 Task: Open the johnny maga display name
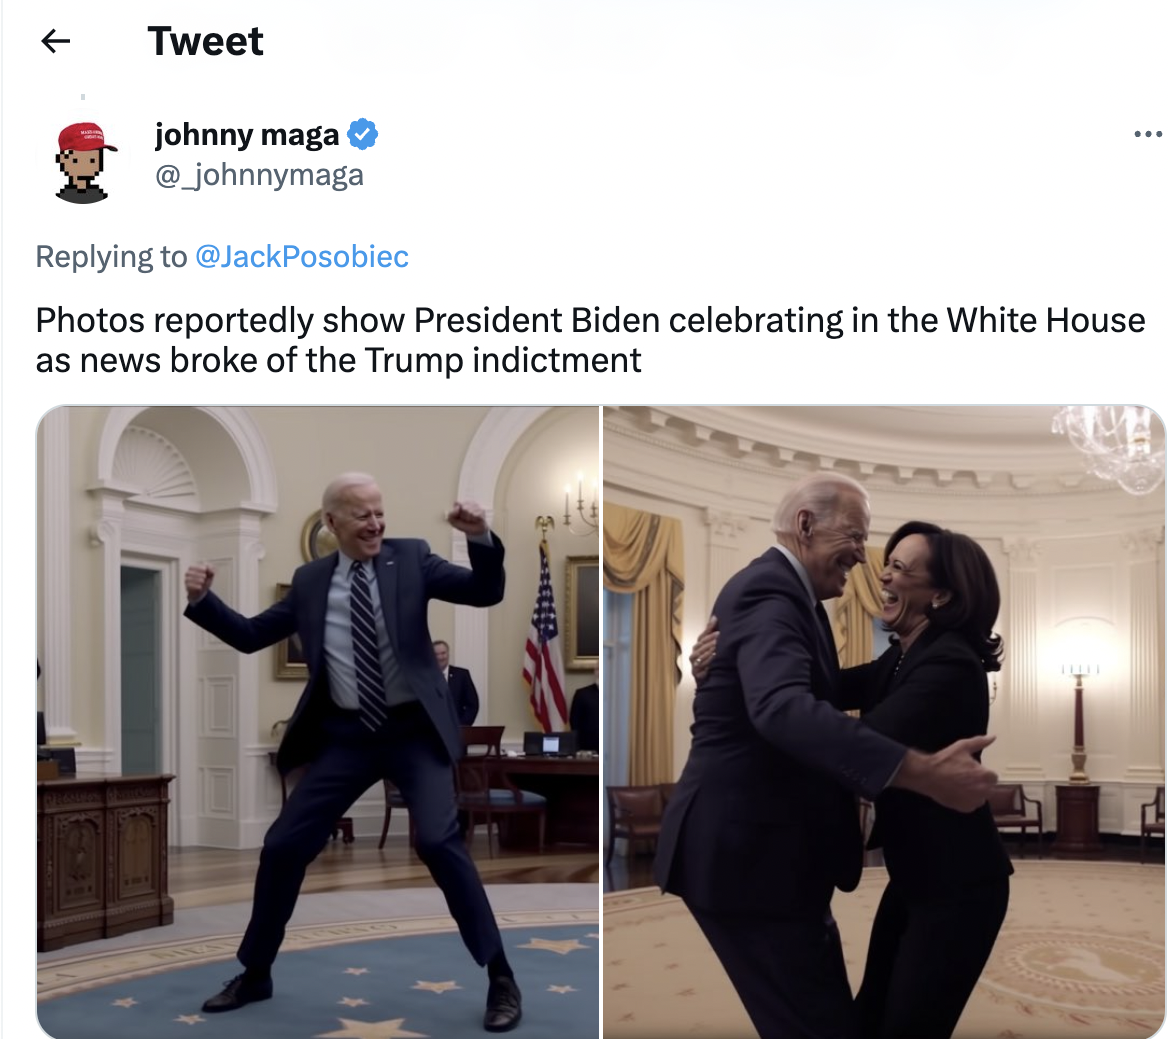[x=247, y=135]
